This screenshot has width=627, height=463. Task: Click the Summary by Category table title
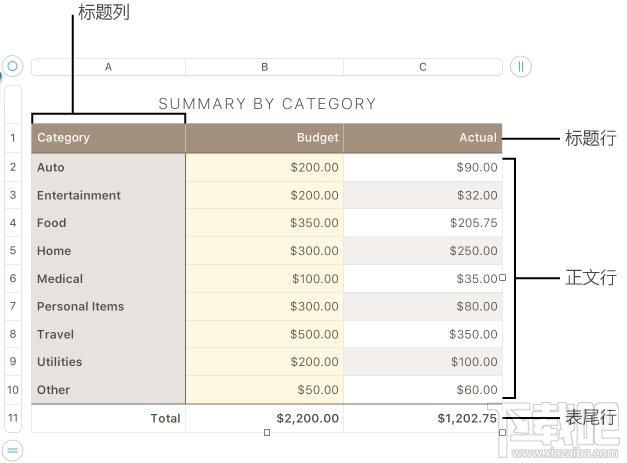pyautogui.click(x=267, y=103)
